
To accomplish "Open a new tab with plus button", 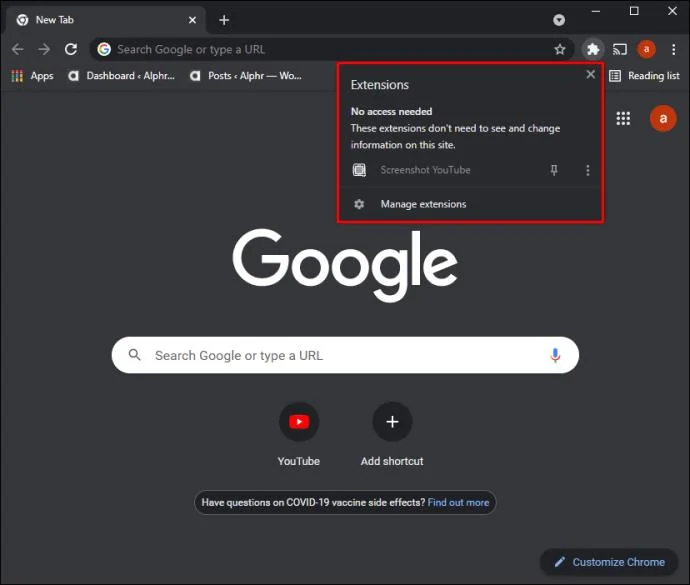I will (x=224, y=20).
